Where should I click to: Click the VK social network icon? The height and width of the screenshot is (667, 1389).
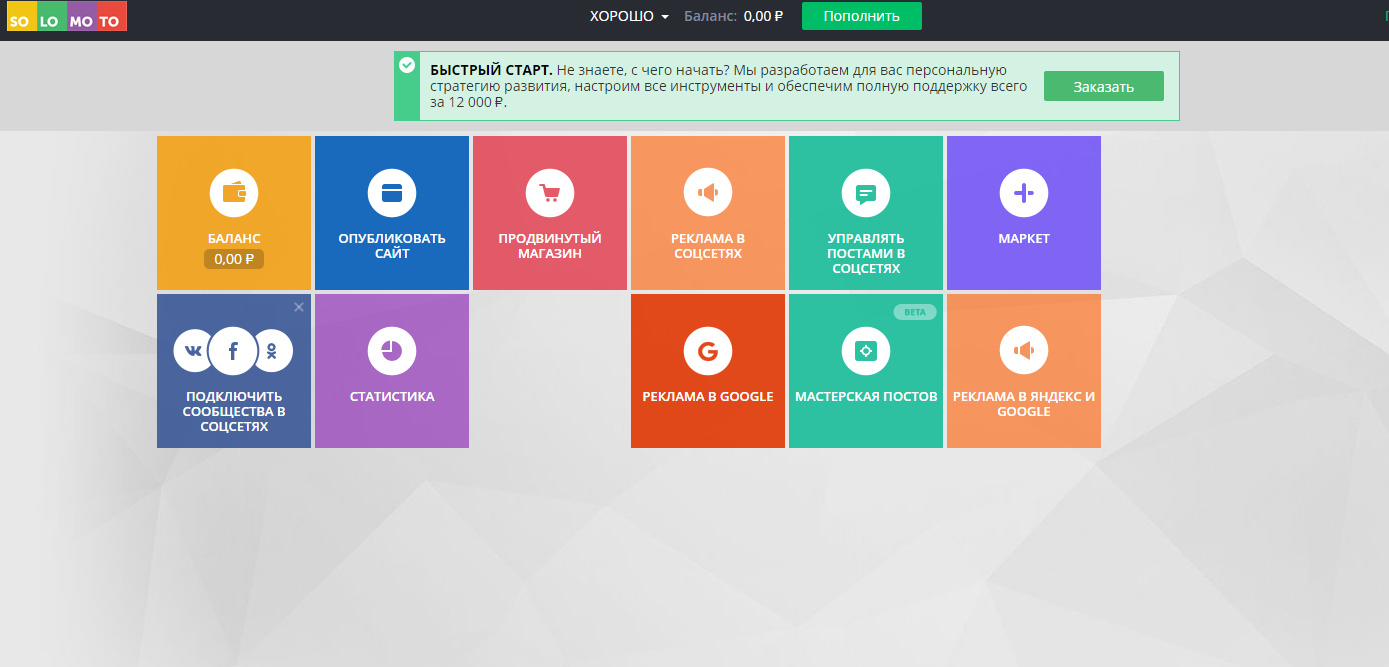tap(192, 351)
